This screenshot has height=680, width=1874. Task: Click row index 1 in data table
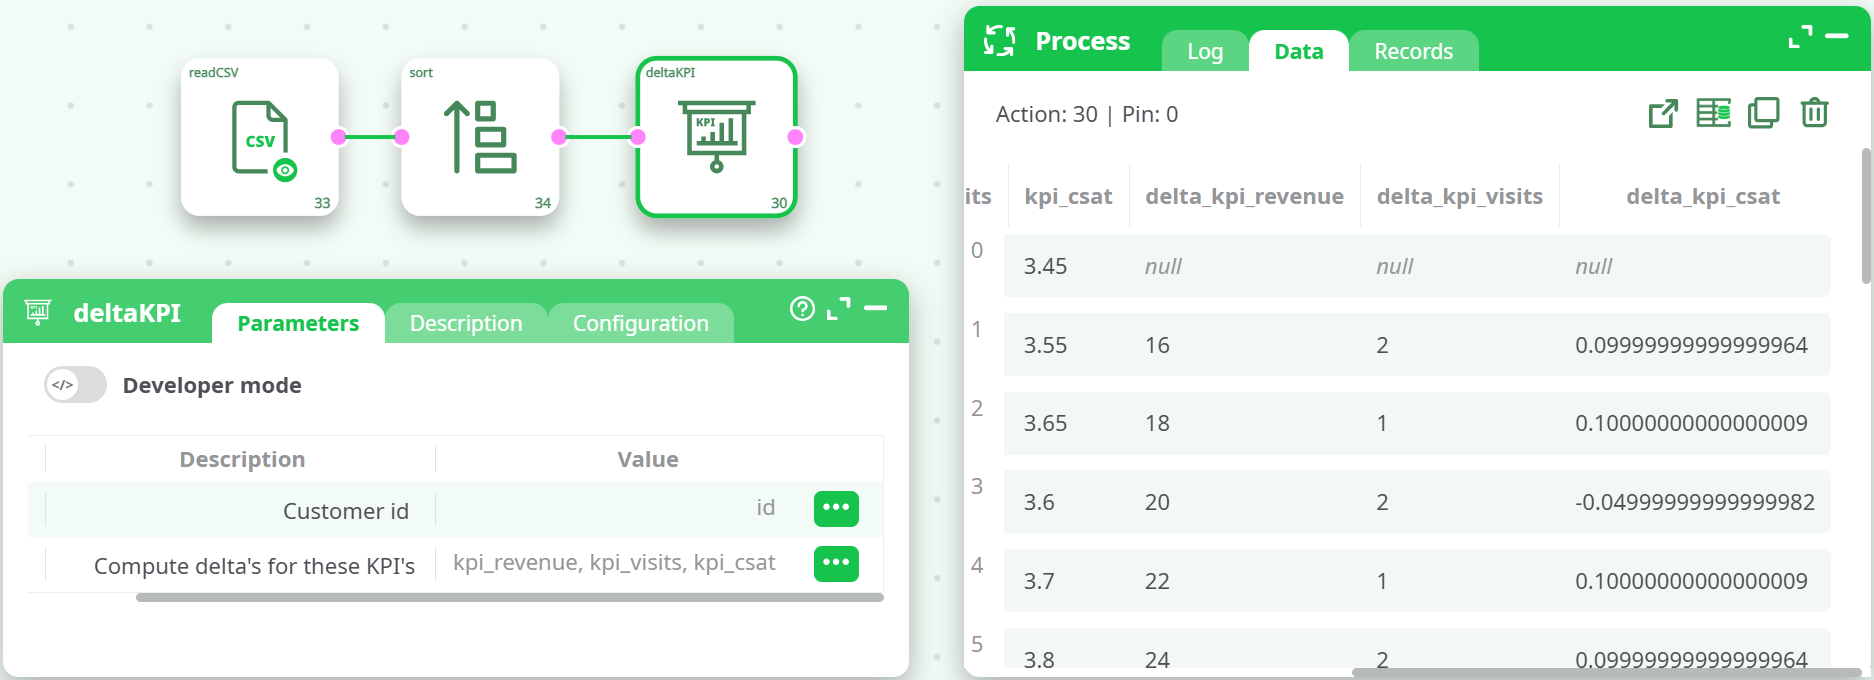point(977,329)
